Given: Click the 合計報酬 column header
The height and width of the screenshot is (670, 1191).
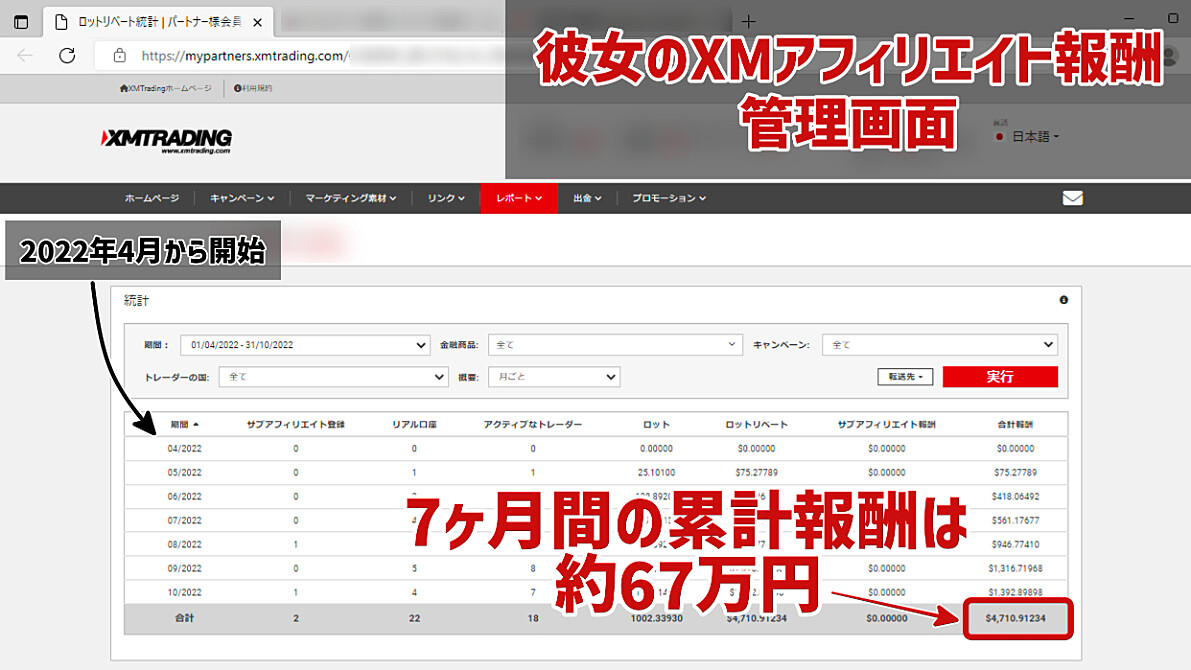Looking at the screenshot, I should click(1016, 425).
